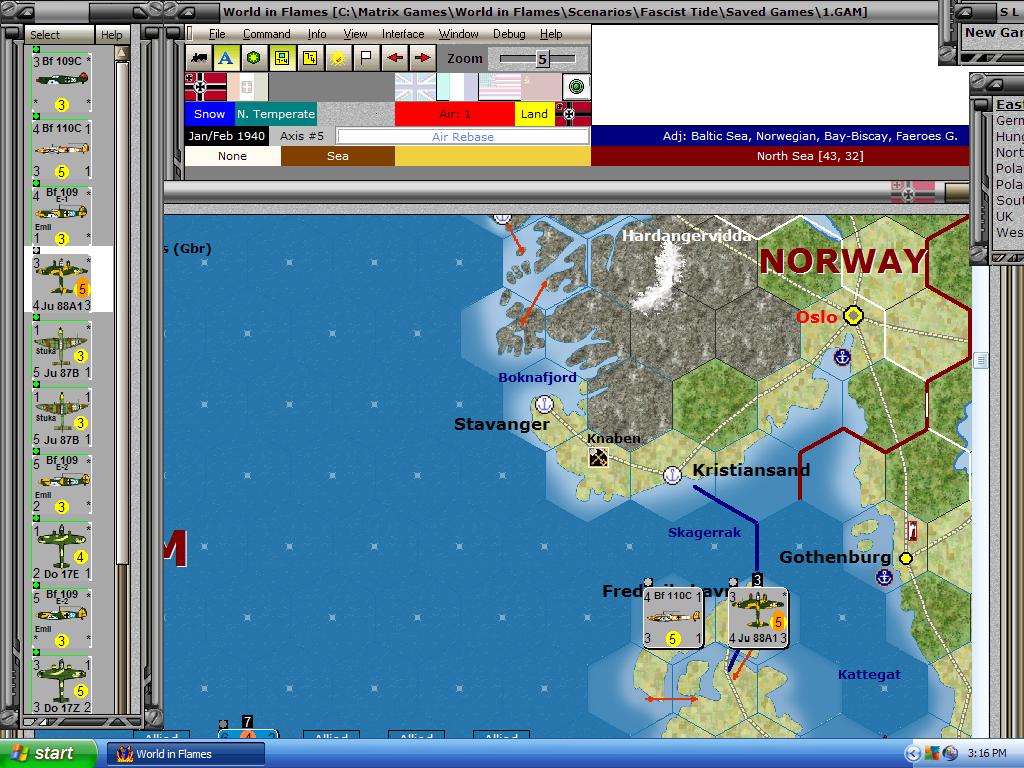This screenshot has height=768, width=1024.
Task: Open production screen via green globe icon
Action: (252, 57)
